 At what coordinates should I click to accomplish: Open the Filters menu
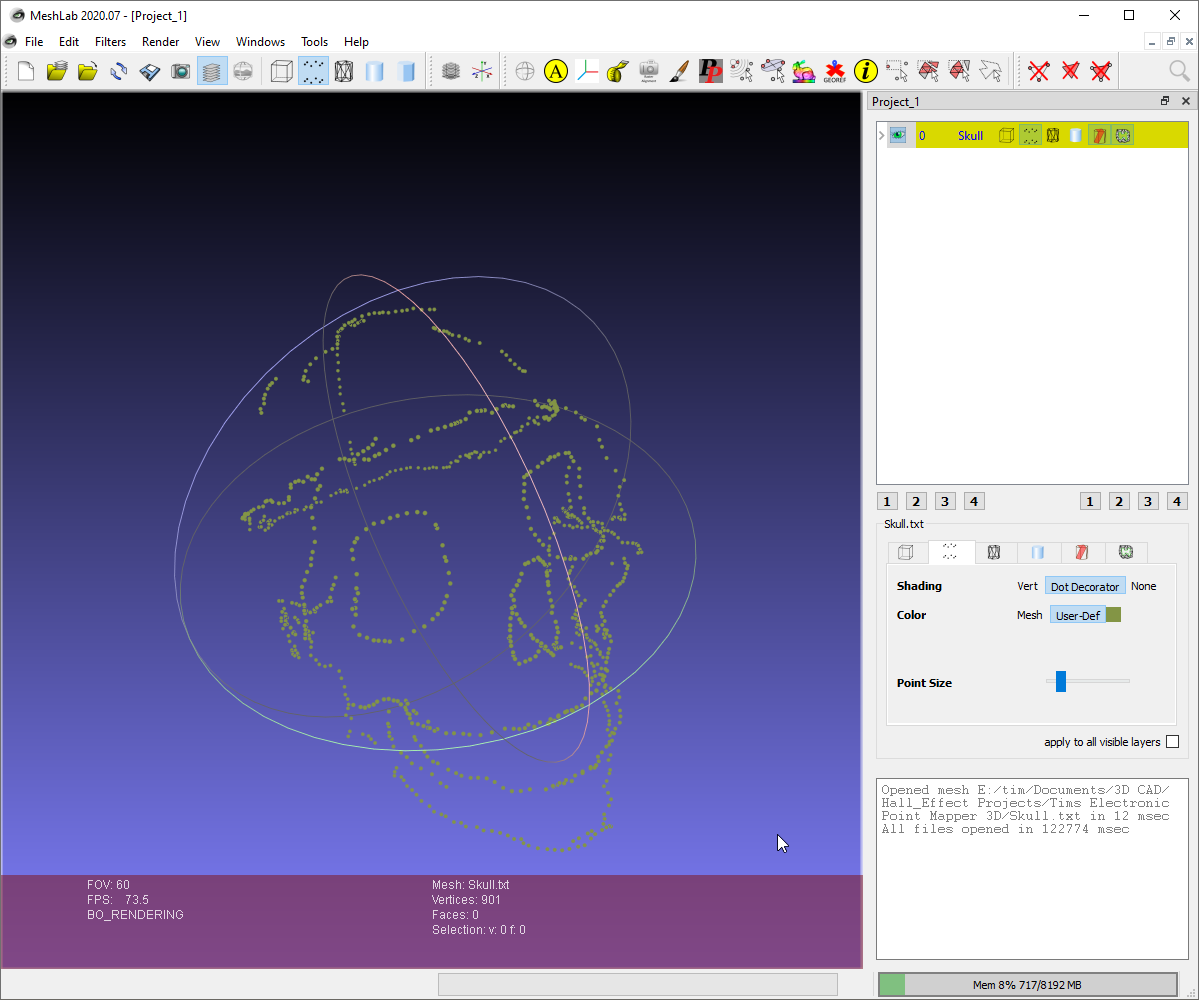pyautogui.click(x=110, y=42)
